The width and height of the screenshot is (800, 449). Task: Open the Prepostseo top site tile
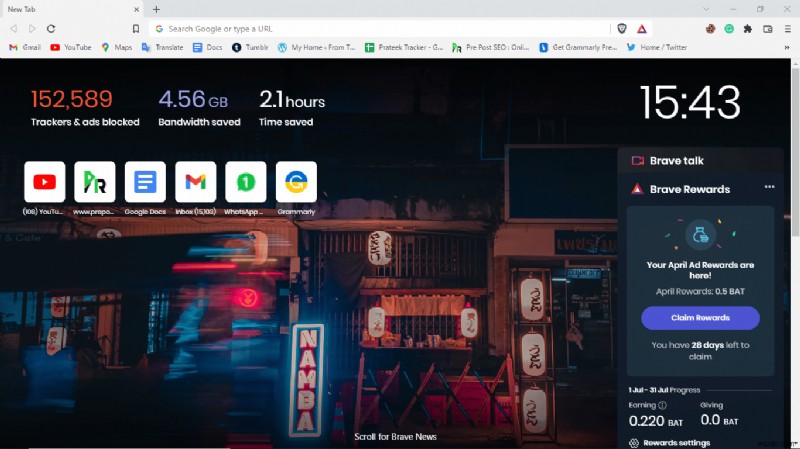(x=94, y=182)
